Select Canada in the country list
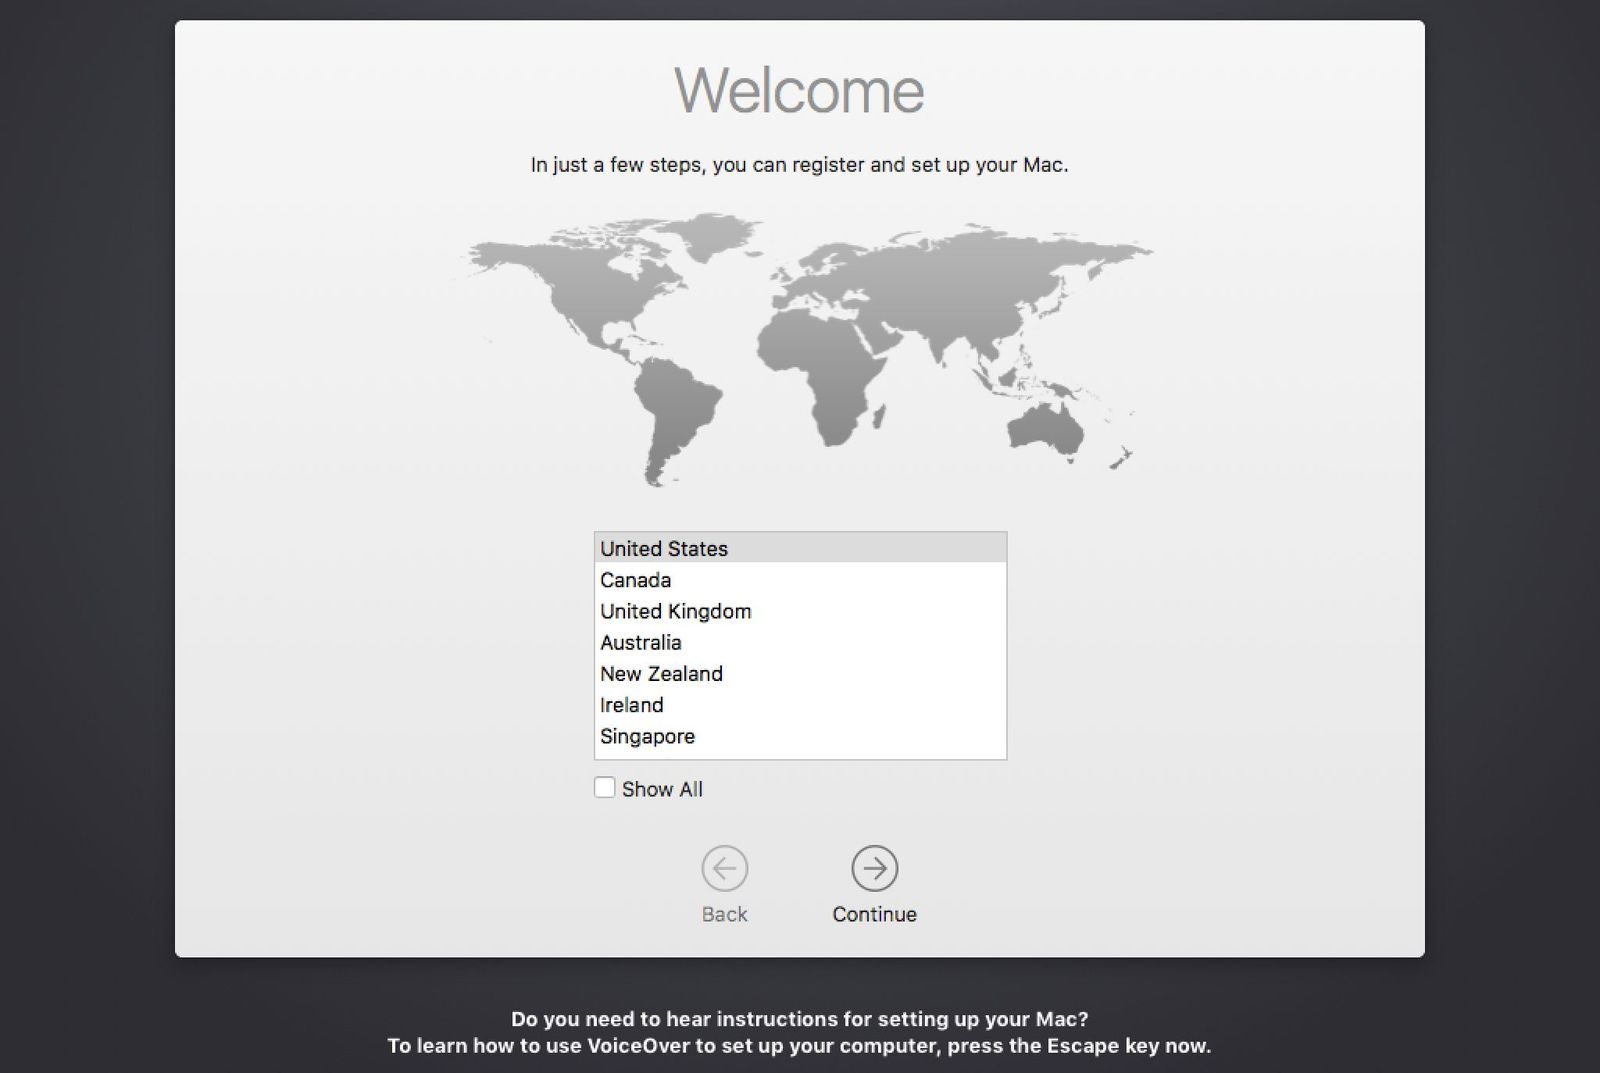Screen dimensions: 1600x1073 pos(636,580)
